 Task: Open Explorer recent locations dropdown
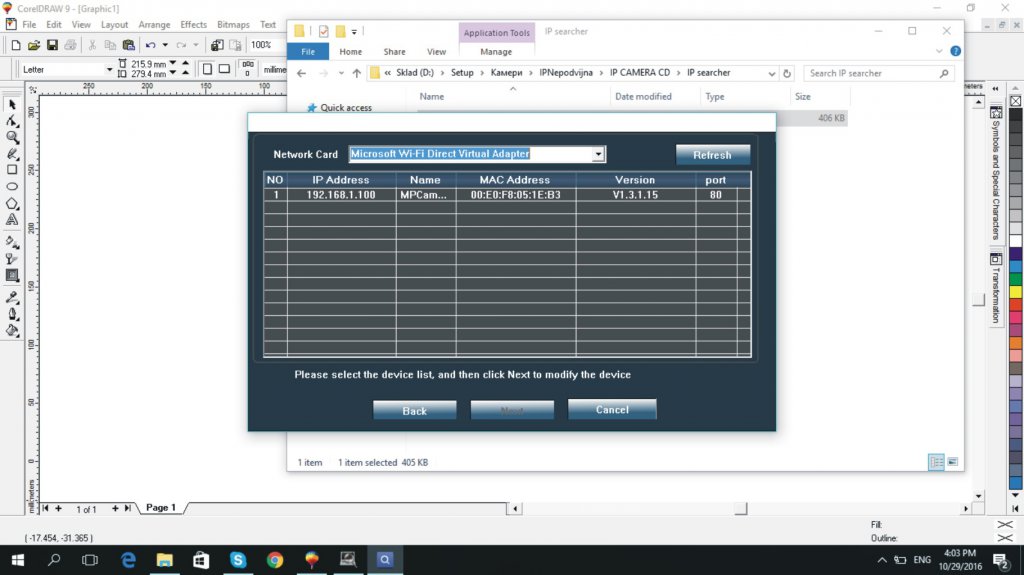coord(341,73)
